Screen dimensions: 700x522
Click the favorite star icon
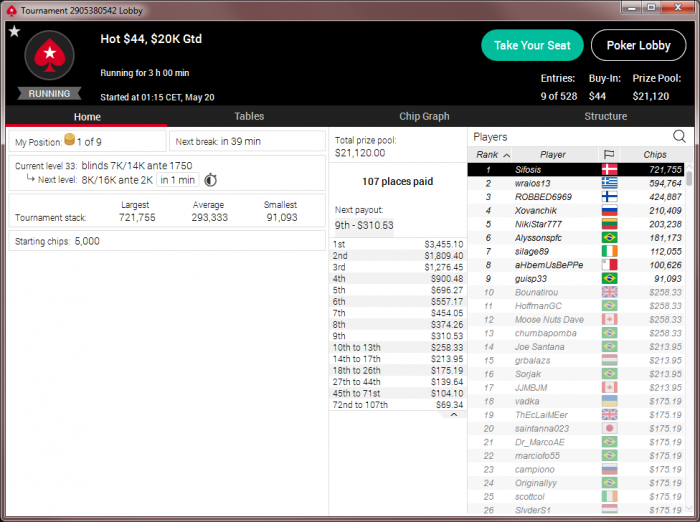click(x=14, y=31)
